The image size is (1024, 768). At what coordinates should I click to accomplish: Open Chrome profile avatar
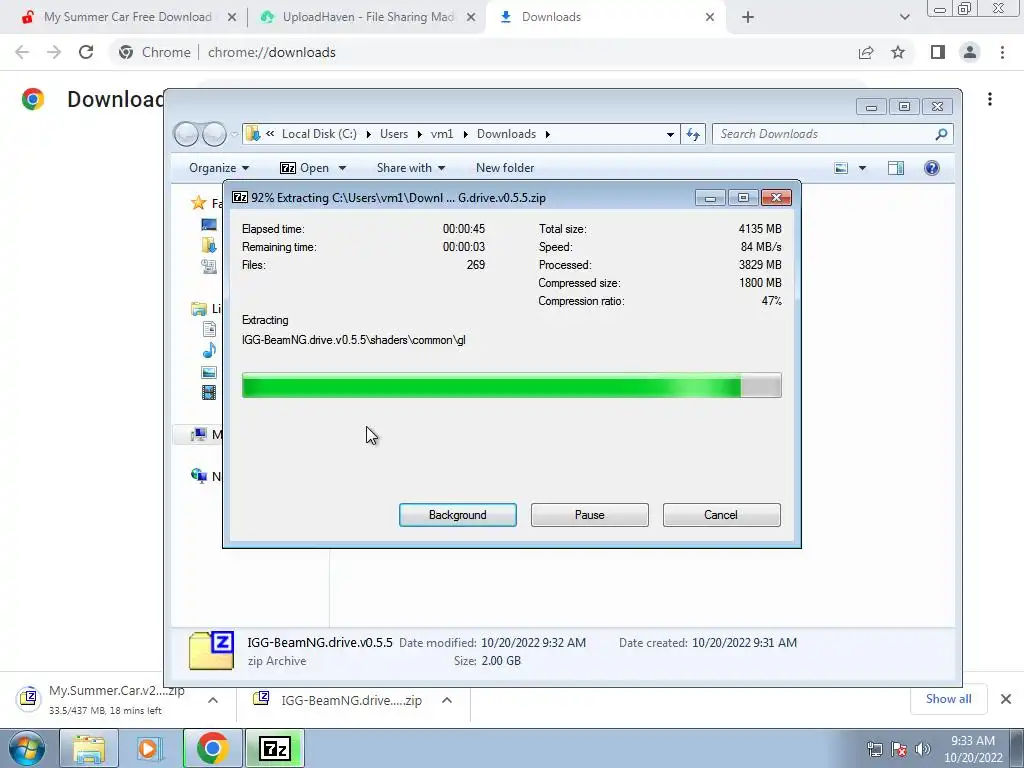point(970,52)
